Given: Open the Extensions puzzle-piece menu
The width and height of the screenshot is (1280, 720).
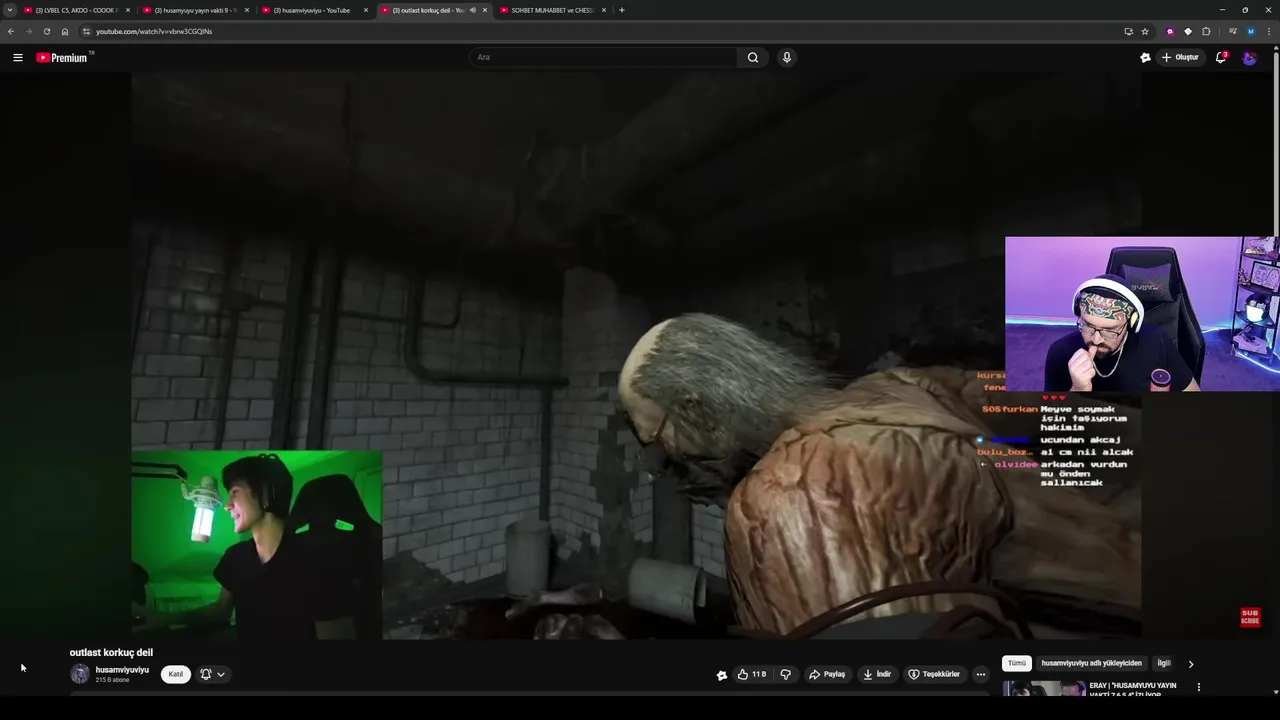Looking at the screenshot, I should tap(1206, 31).
